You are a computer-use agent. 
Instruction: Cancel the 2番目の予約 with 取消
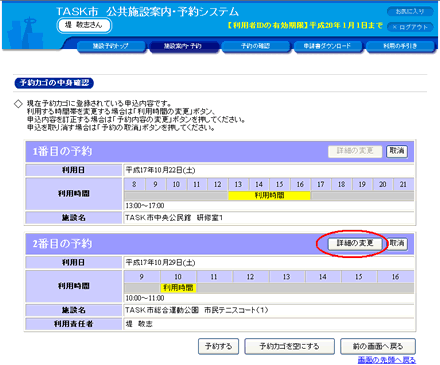(397, 243)
